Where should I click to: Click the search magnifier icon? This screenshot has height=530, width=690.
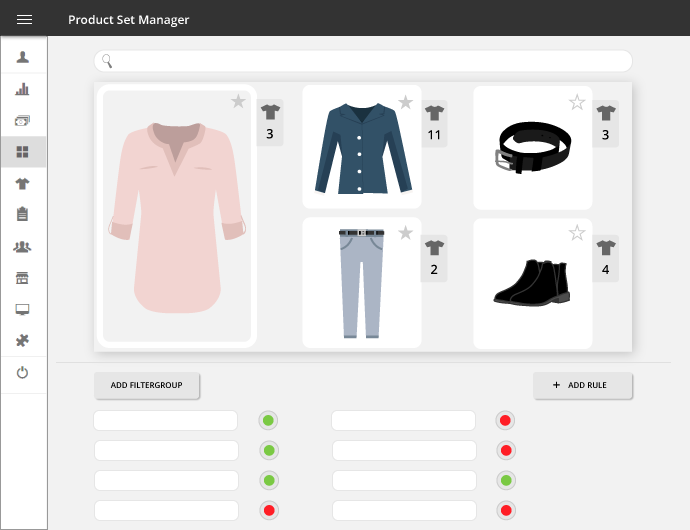[x=107, y=61]
